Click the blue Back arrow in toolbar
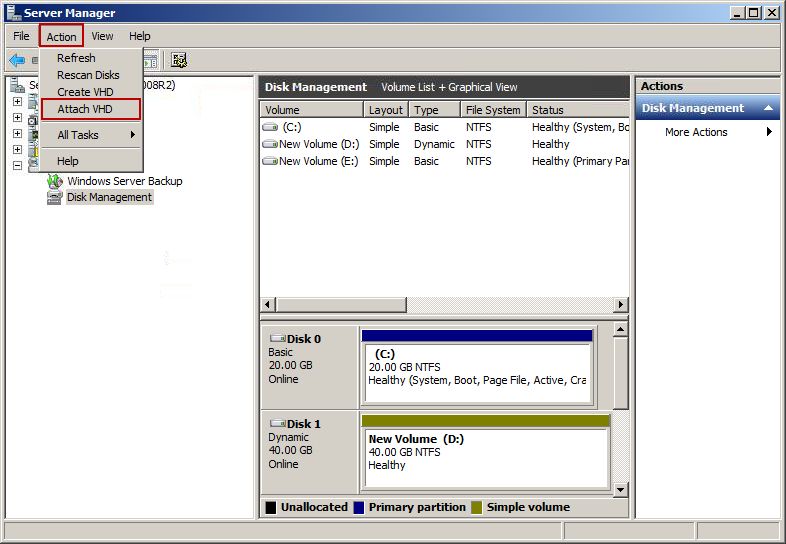 pyautogui.click(x=17, y=61)
